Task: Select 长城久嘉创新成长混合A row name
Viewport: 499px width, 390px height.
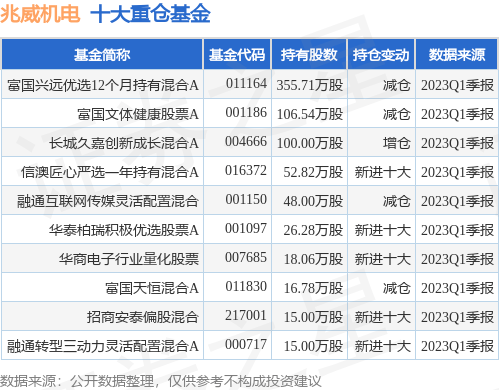Action: point(124,143)
